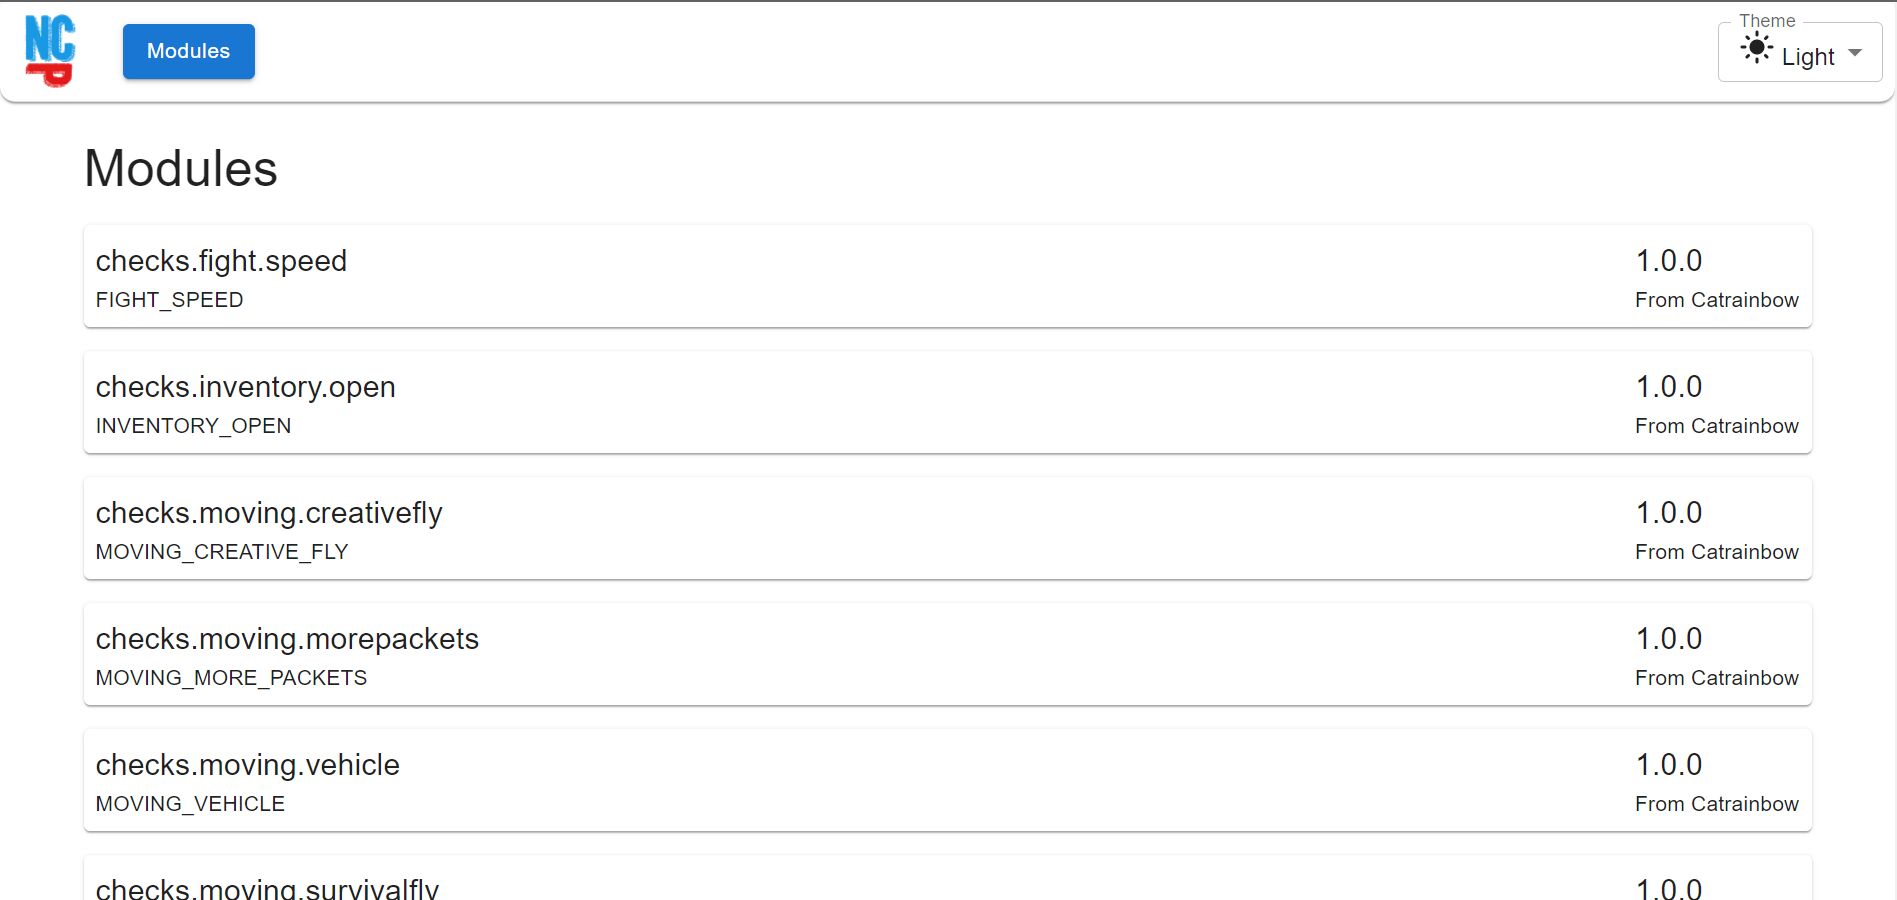Click the MOVING_MORE_PACKETS subtitle label
This screenshot has width=1897, height=900.
[232, 678]
